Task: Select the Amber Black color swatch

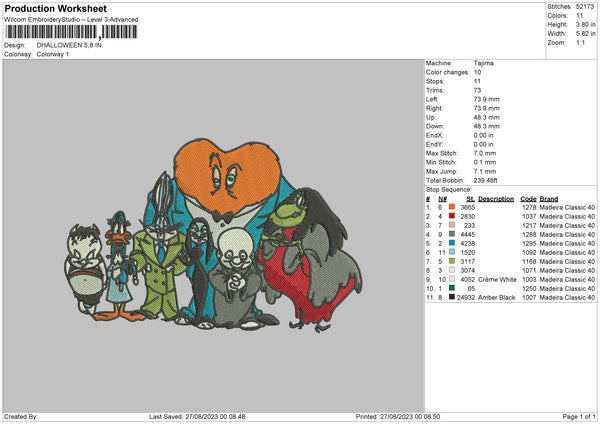Action: 452,297
